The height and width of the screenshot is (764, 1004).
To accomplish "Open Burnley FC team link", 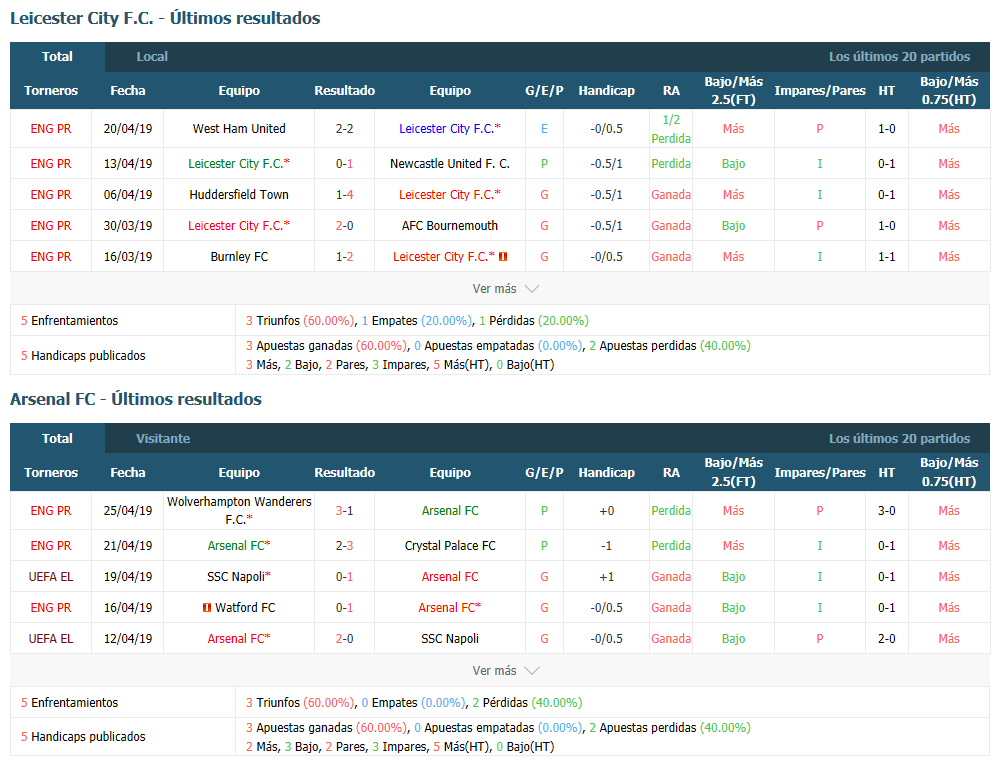I will [239, 257].
